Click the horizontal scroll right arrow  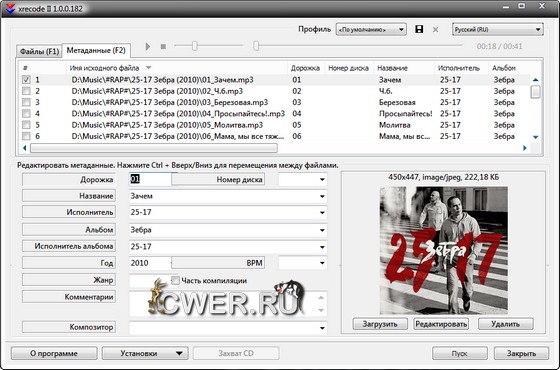point(525,148)
